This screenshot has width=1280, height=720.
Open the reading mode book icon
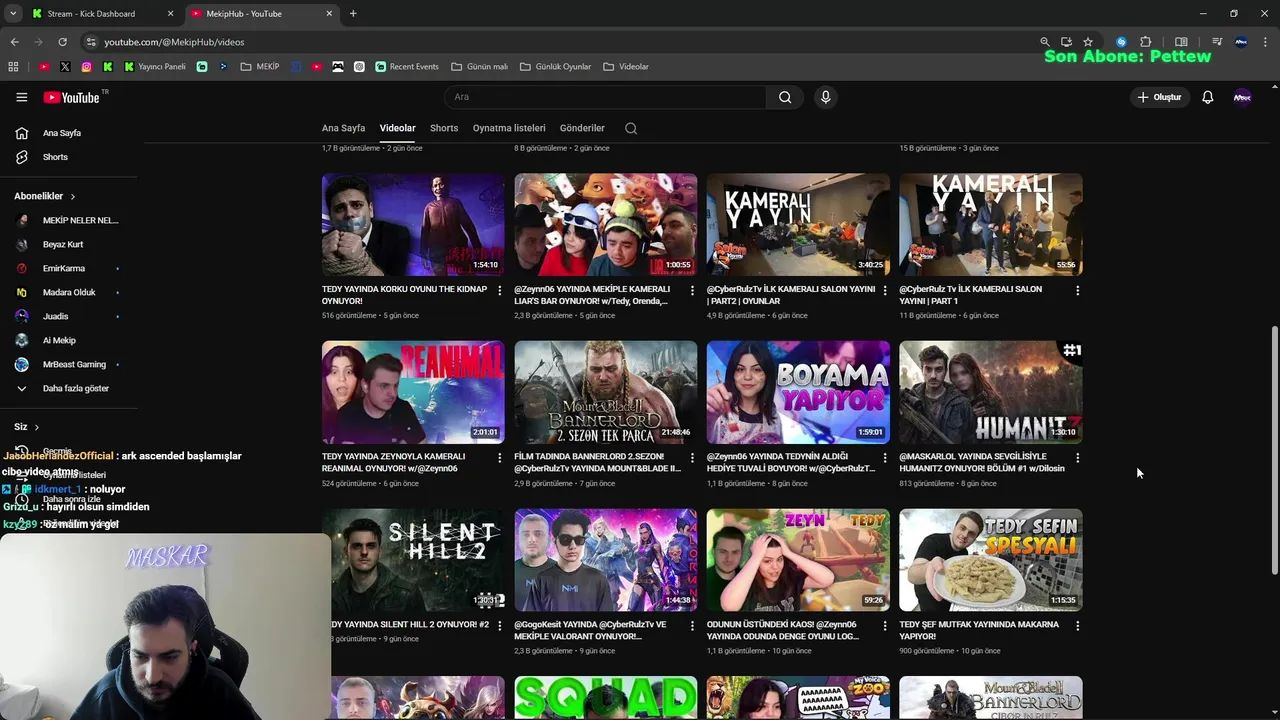(1181, 42)
